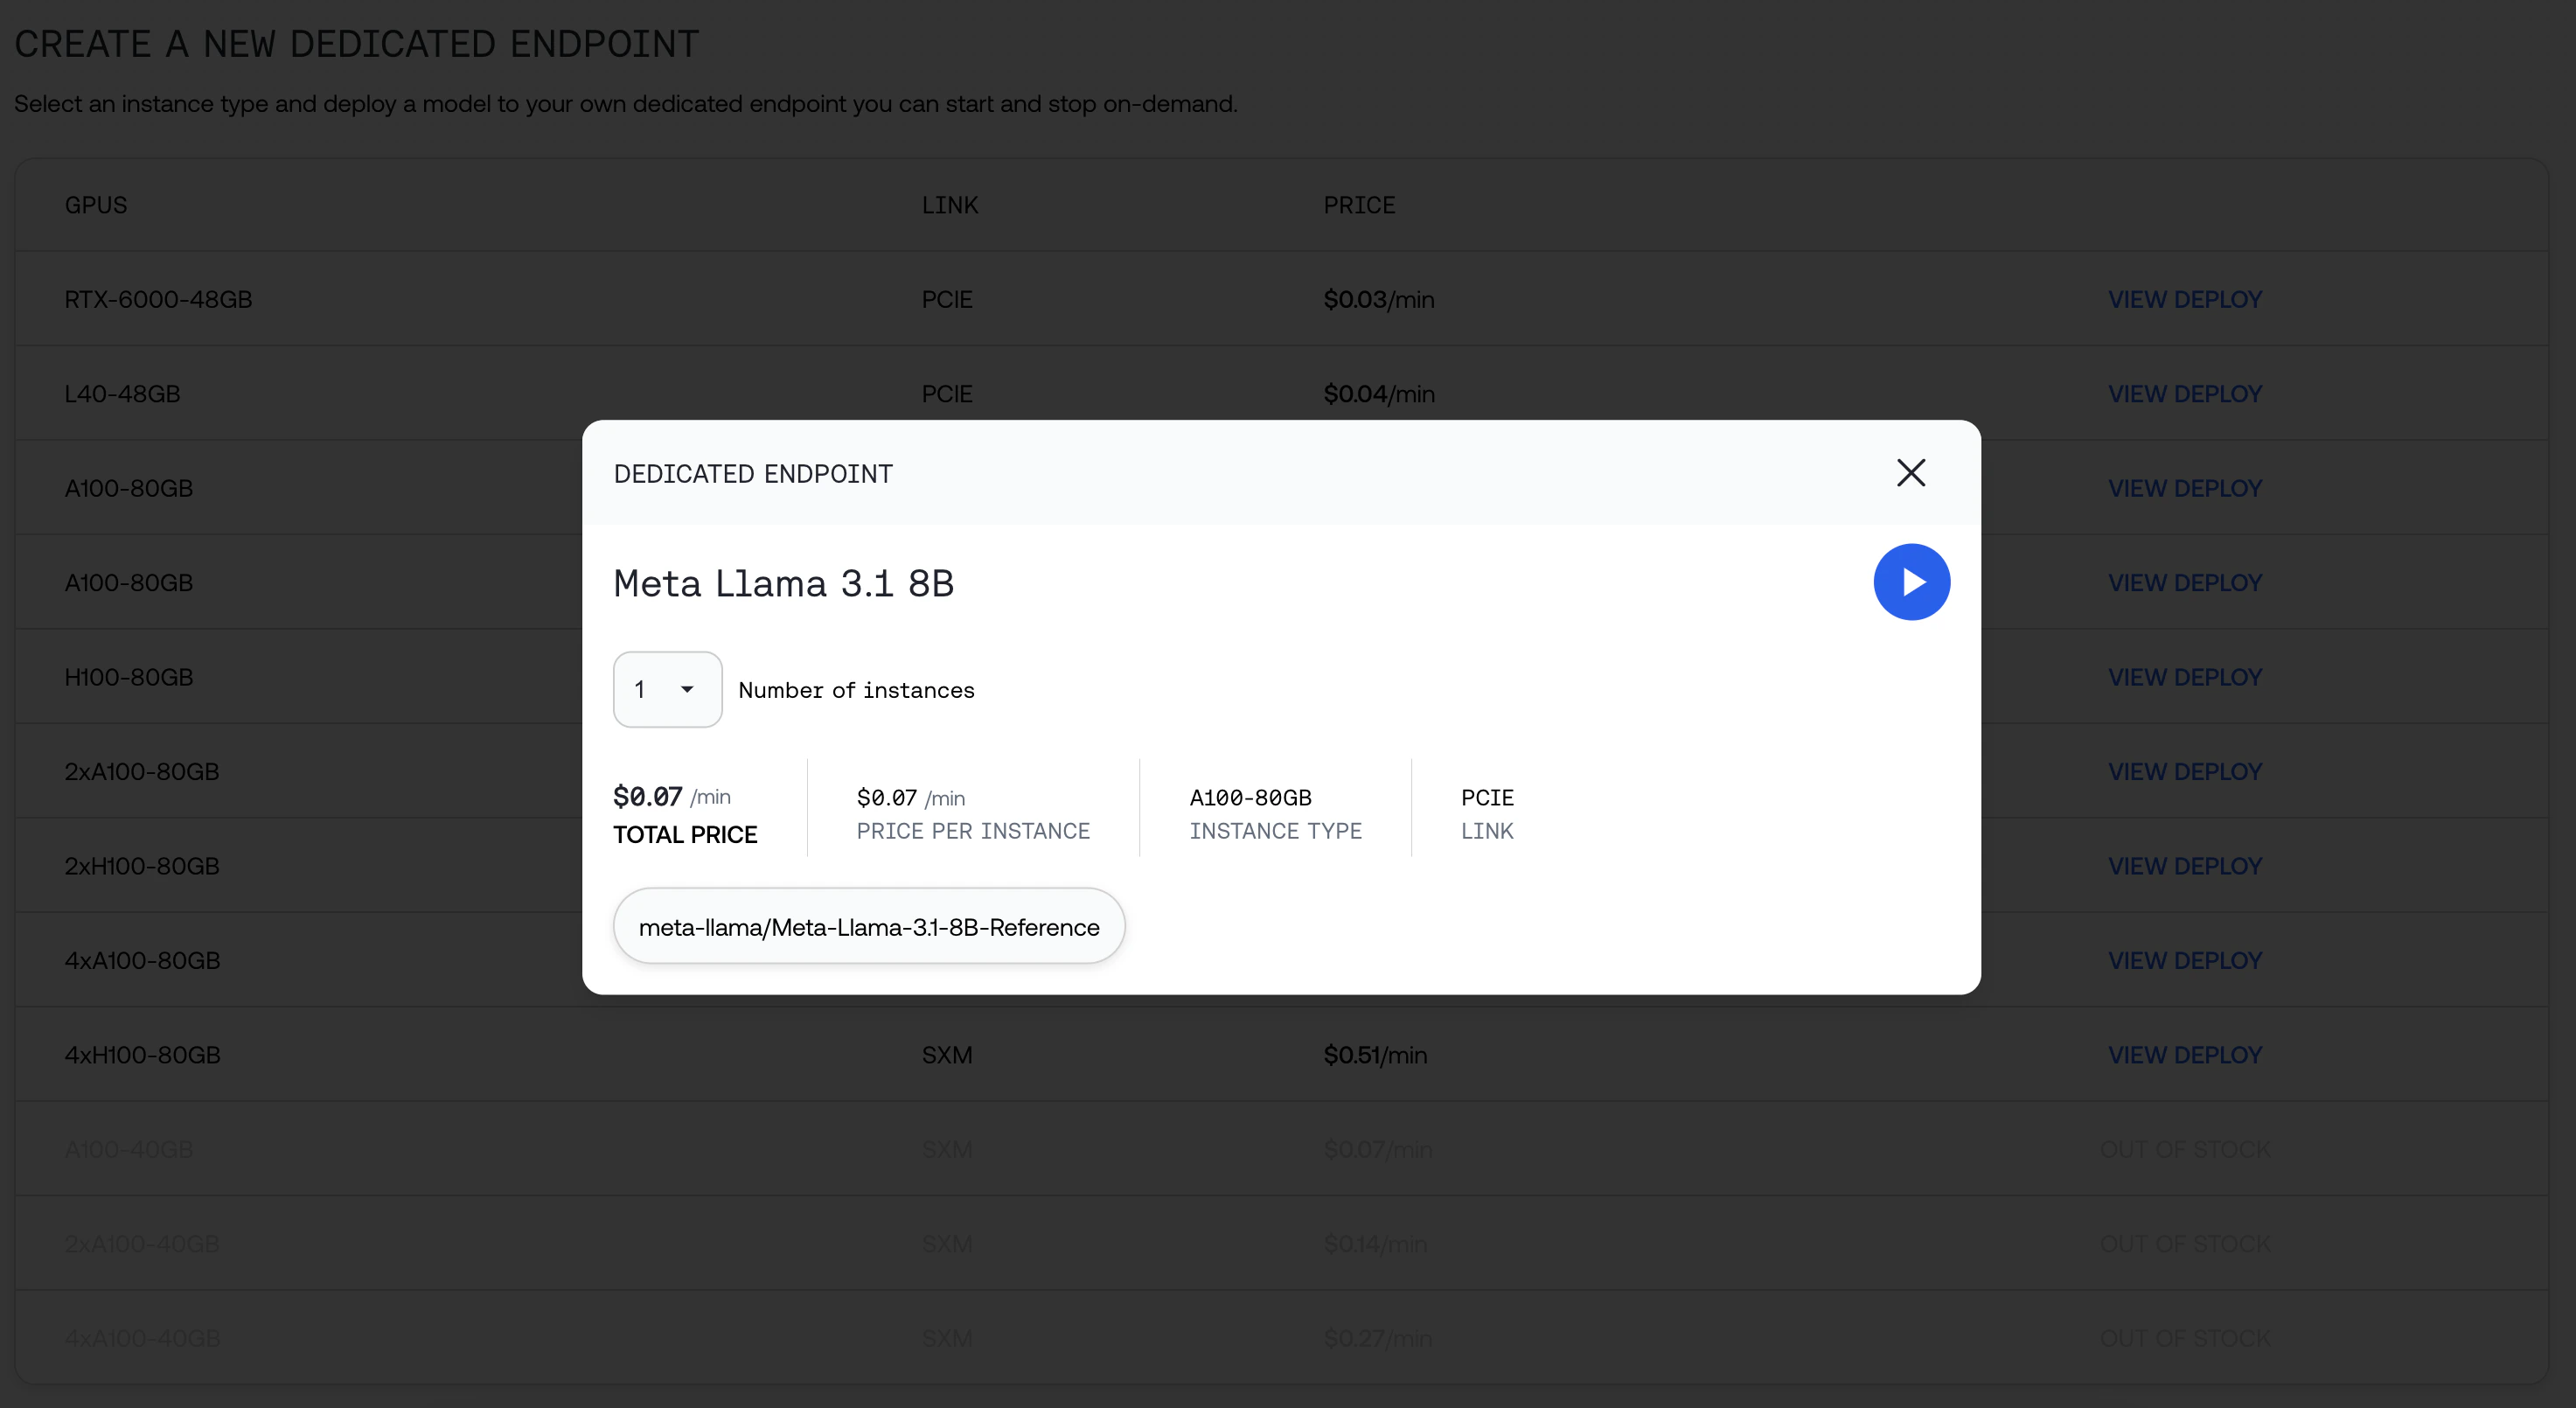Open the number of instances dropdown

coord(666,689)
